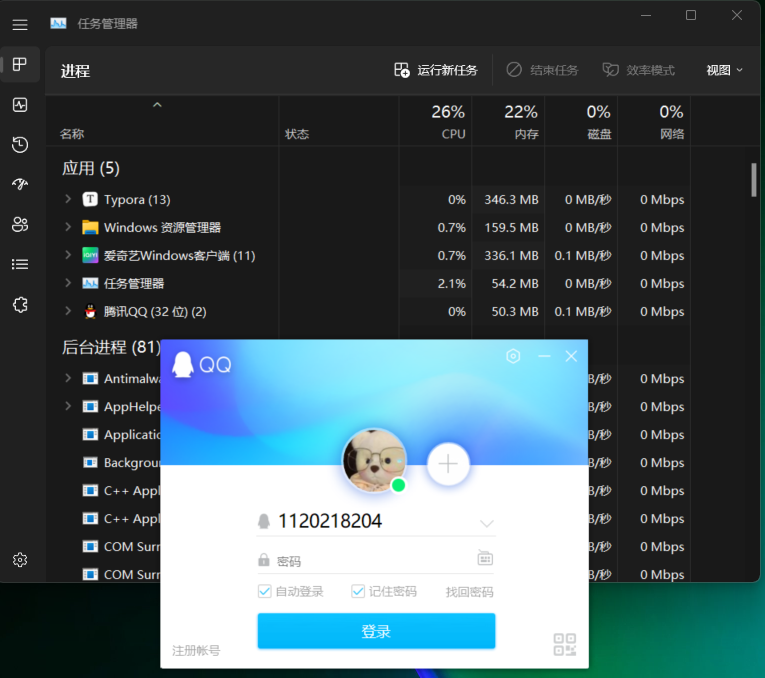Select 后台进程 (81) group heading
This screenshot has height=678, width=765.
(x=111, y=347)
